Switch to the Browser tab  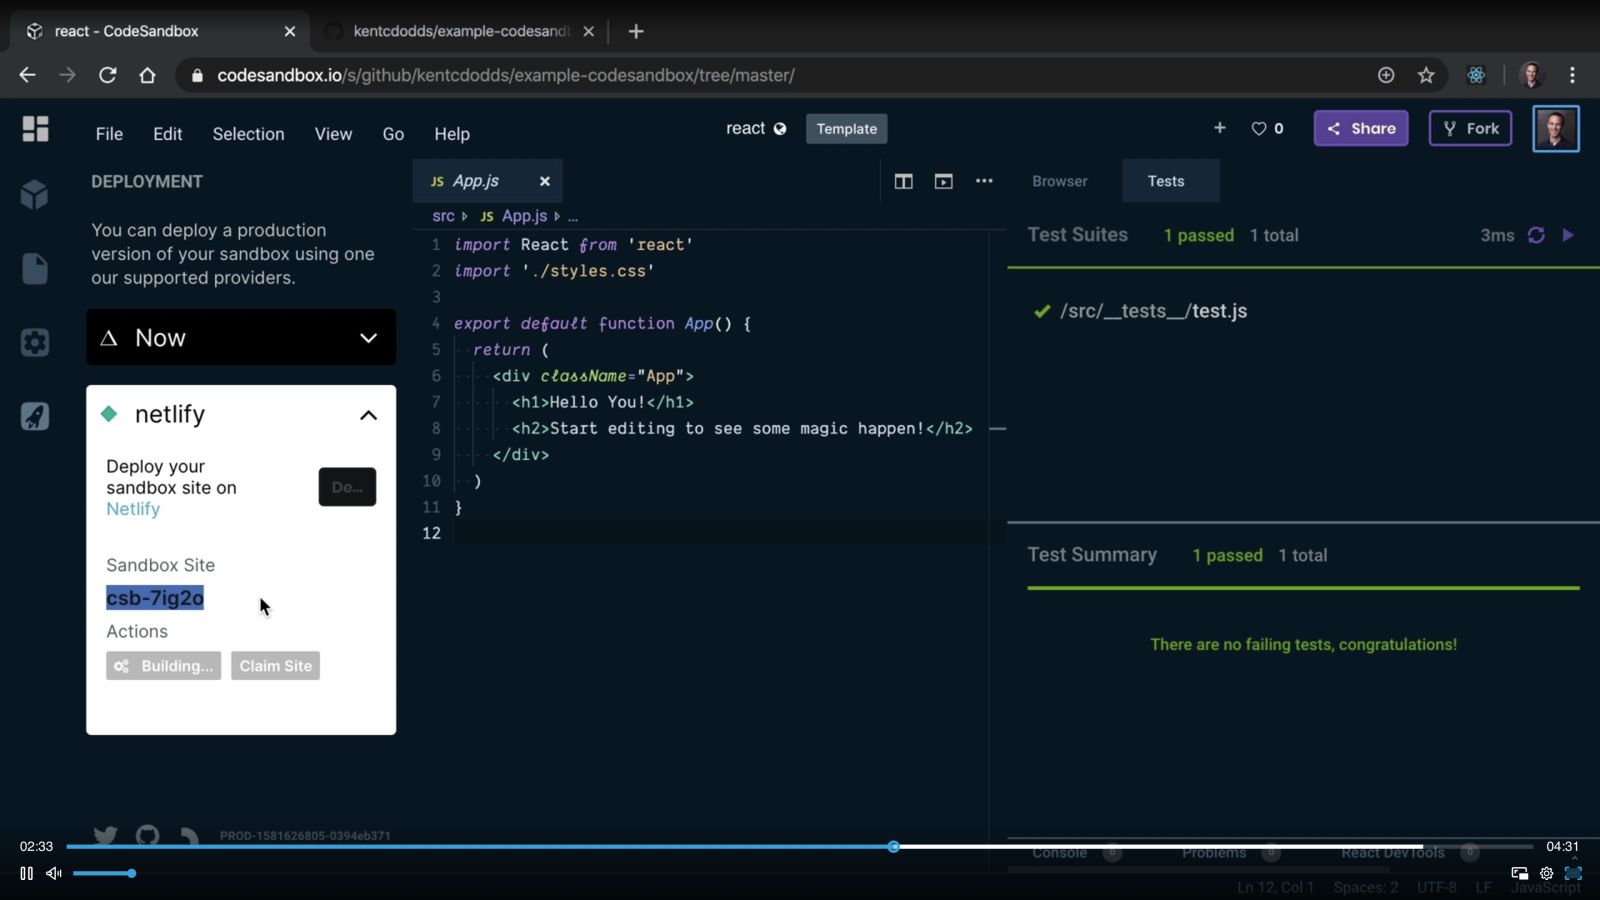[x=1060, y=181]
